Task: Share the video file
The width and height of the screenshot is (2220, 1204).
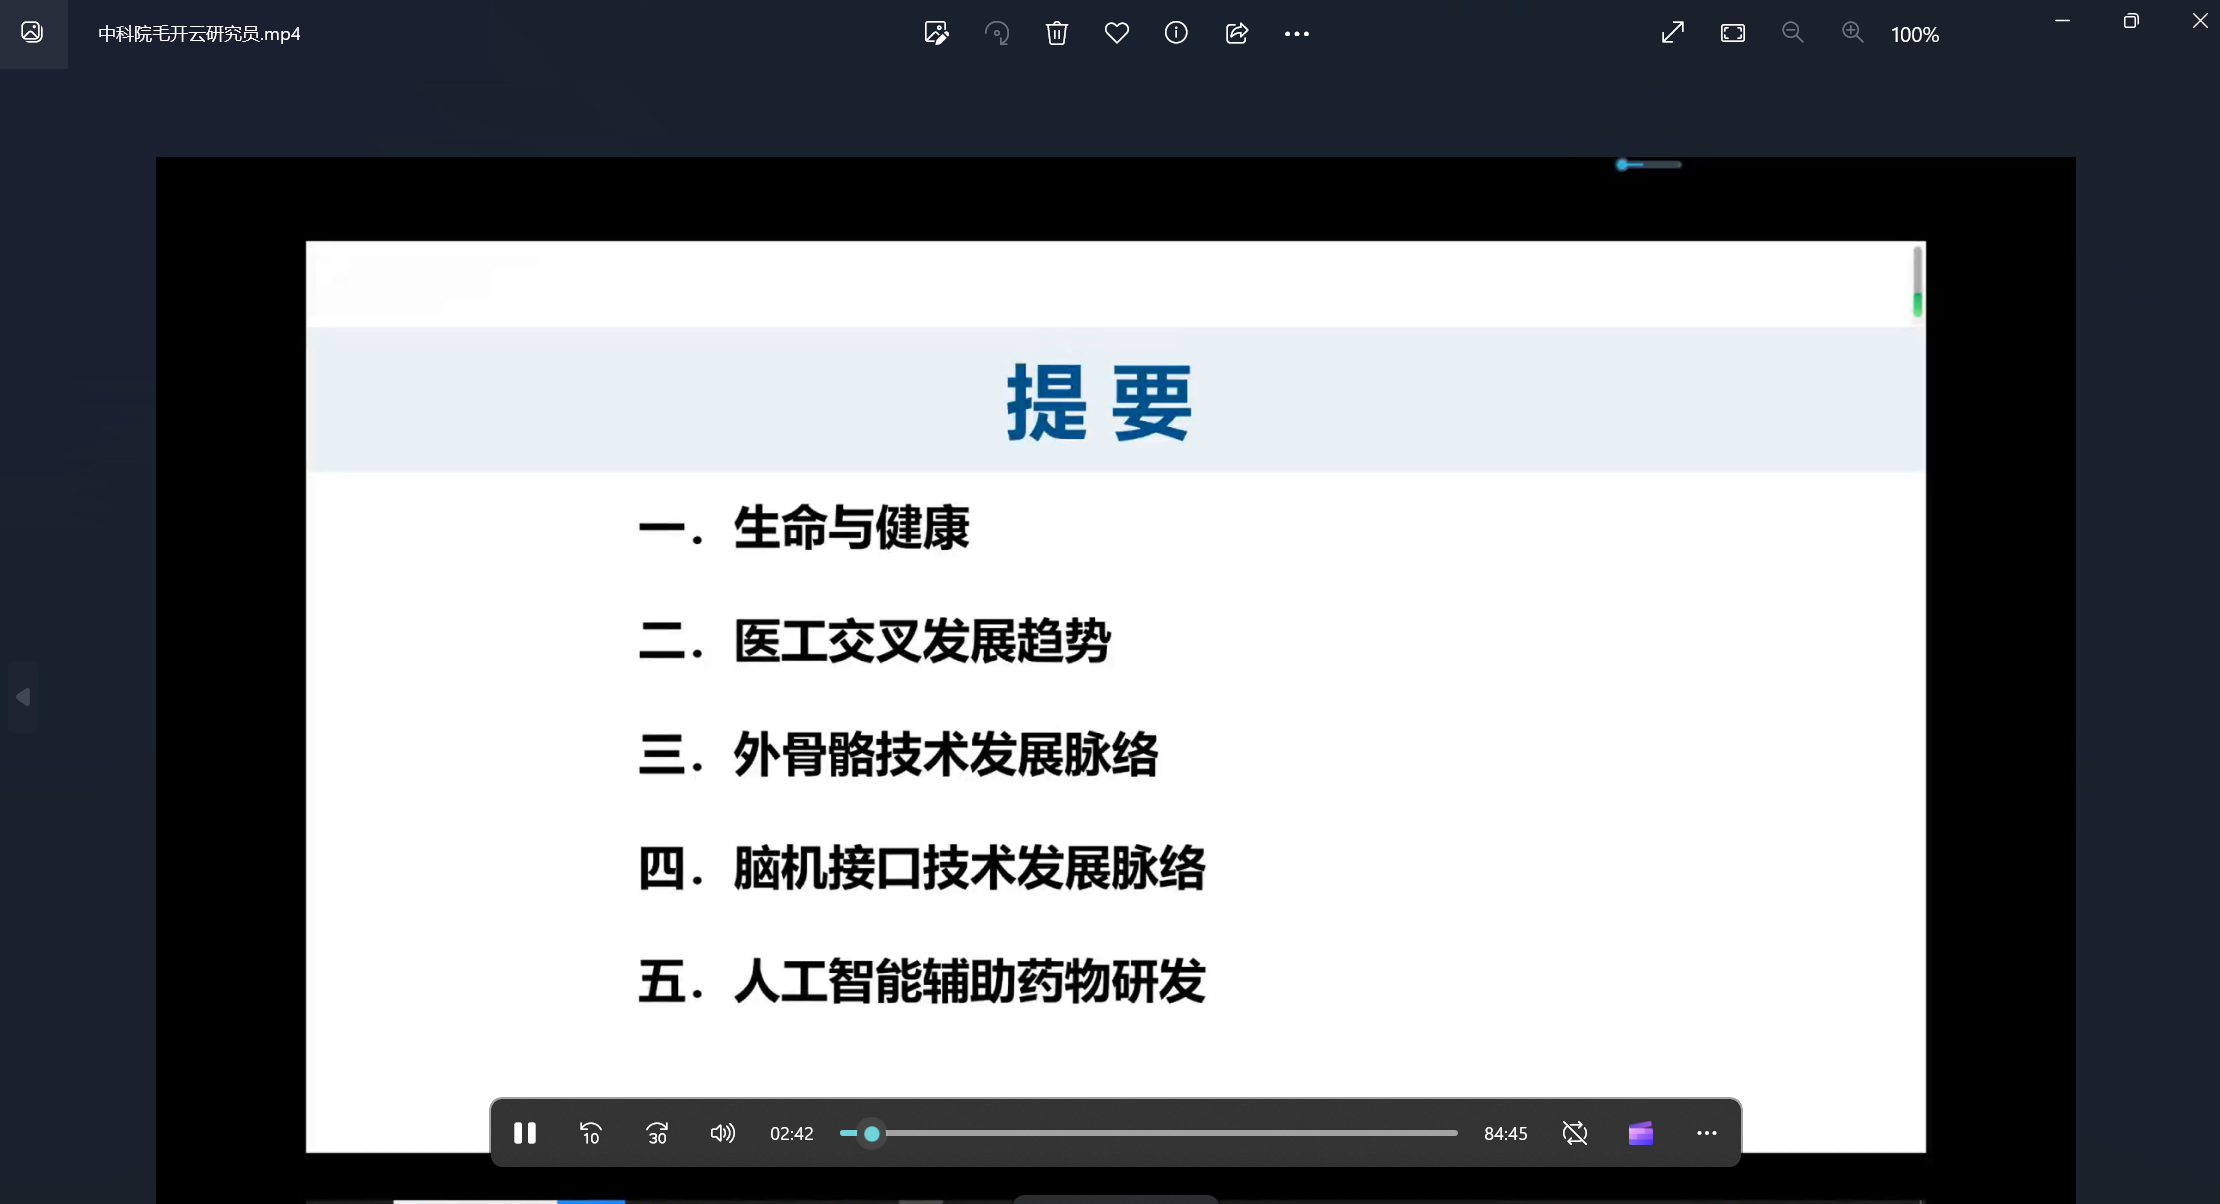Action: 1237,33
